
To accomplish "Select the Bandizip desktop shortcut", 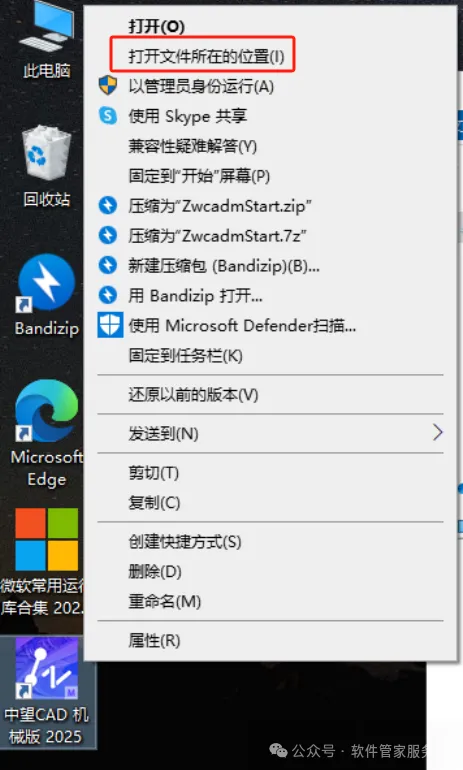I will (x=47, y=295).
